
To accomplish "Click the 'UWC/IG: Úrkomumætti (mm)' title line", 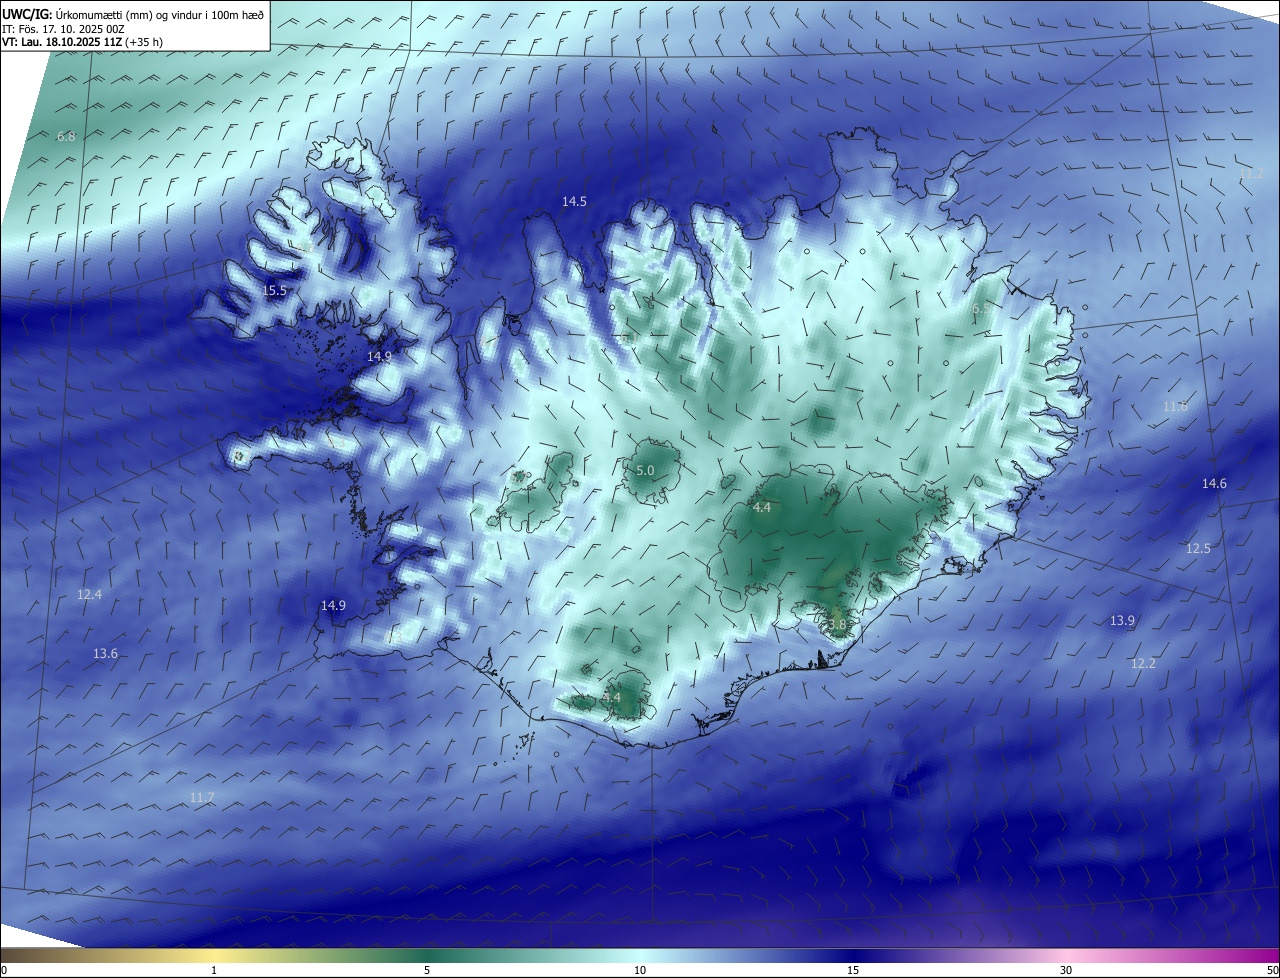I will coord(134,15).
